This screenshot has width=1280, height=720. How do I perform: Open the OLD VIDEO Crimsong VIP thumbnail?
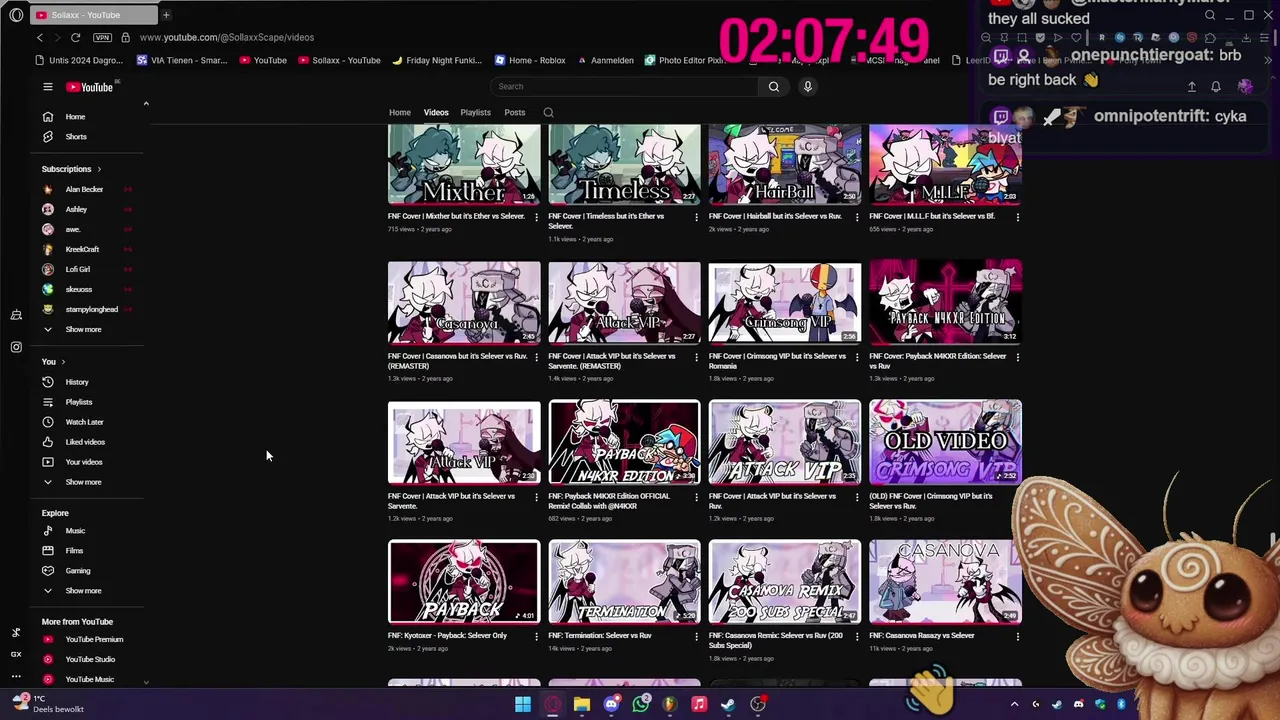945,443
